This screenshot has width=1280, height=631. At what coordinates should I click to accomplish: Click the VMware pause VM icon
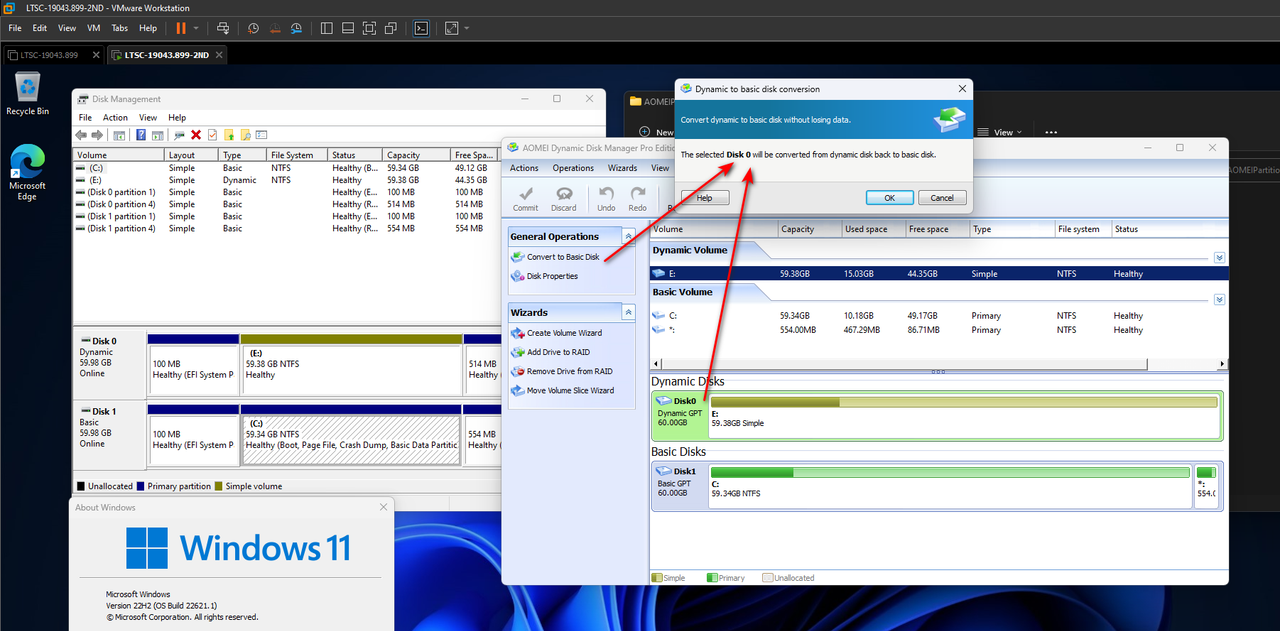[180, 28]
